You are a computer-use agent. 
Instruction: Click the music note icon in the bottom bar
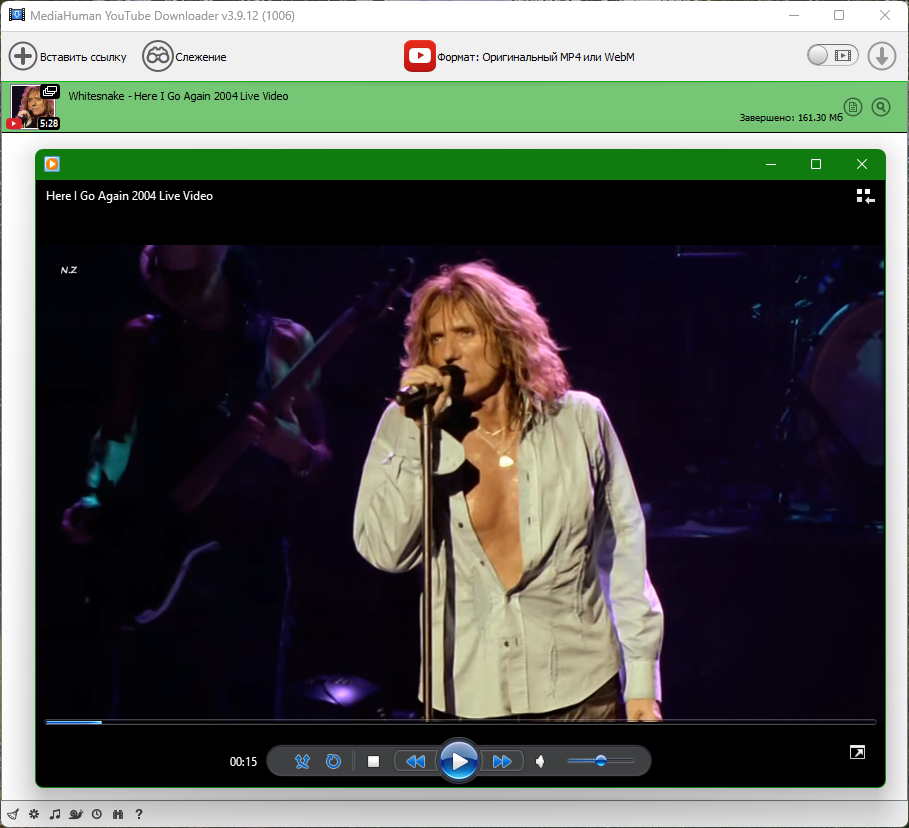point(55,814)
